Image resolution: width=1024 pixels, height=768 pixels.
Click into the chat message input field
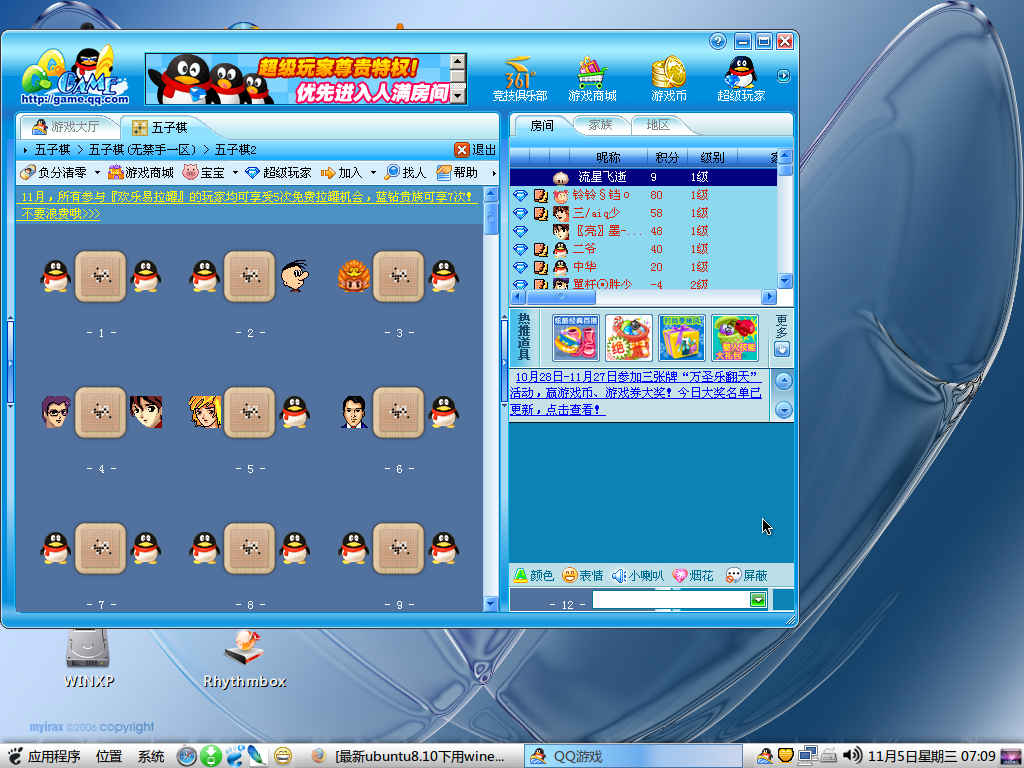pyautogui.click(x=671, y=600)
